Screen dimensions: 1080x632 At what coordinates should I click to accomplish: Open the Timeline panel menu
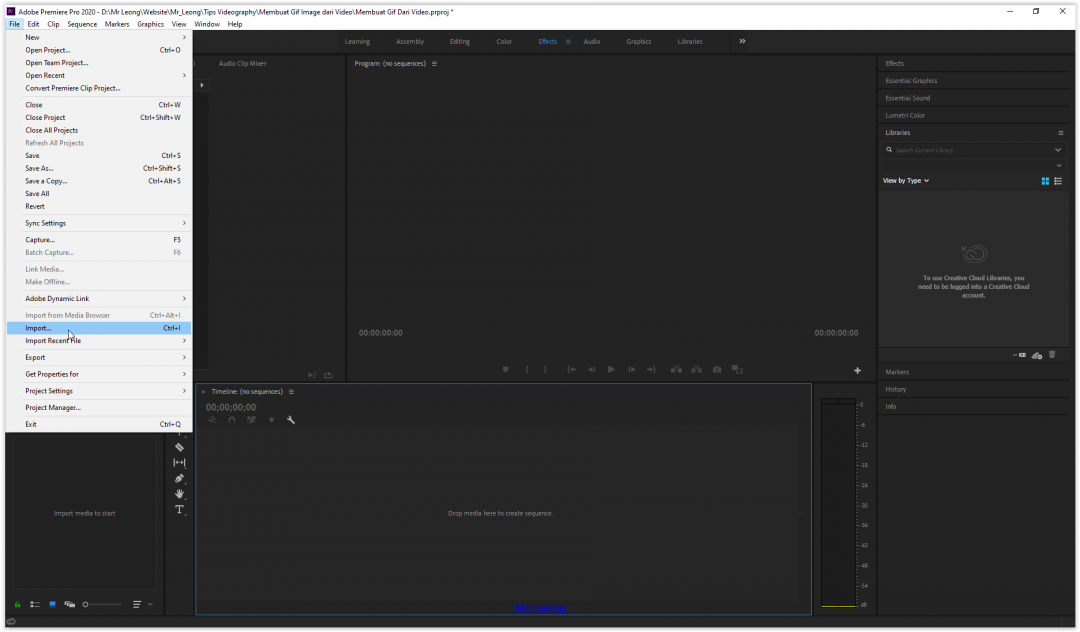[290, 392]
